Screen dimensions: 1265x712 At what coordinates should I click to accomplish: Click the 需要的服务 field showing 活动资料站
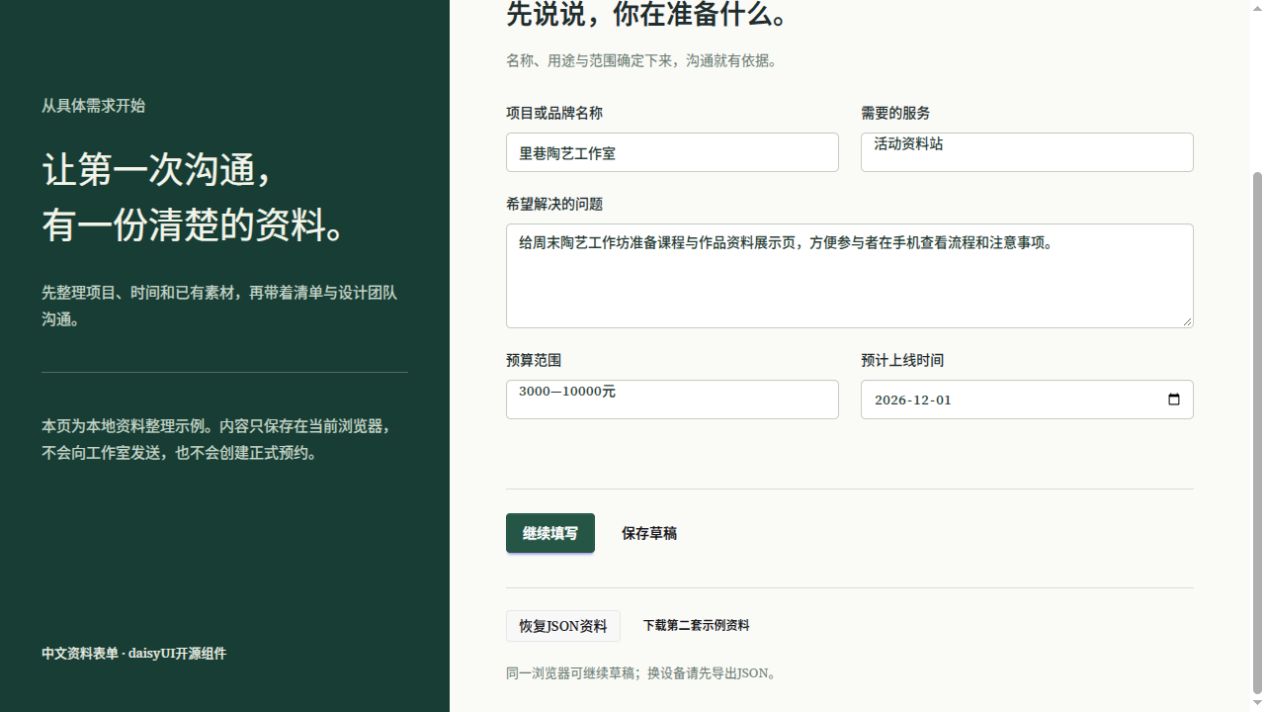coord(1027,152)
